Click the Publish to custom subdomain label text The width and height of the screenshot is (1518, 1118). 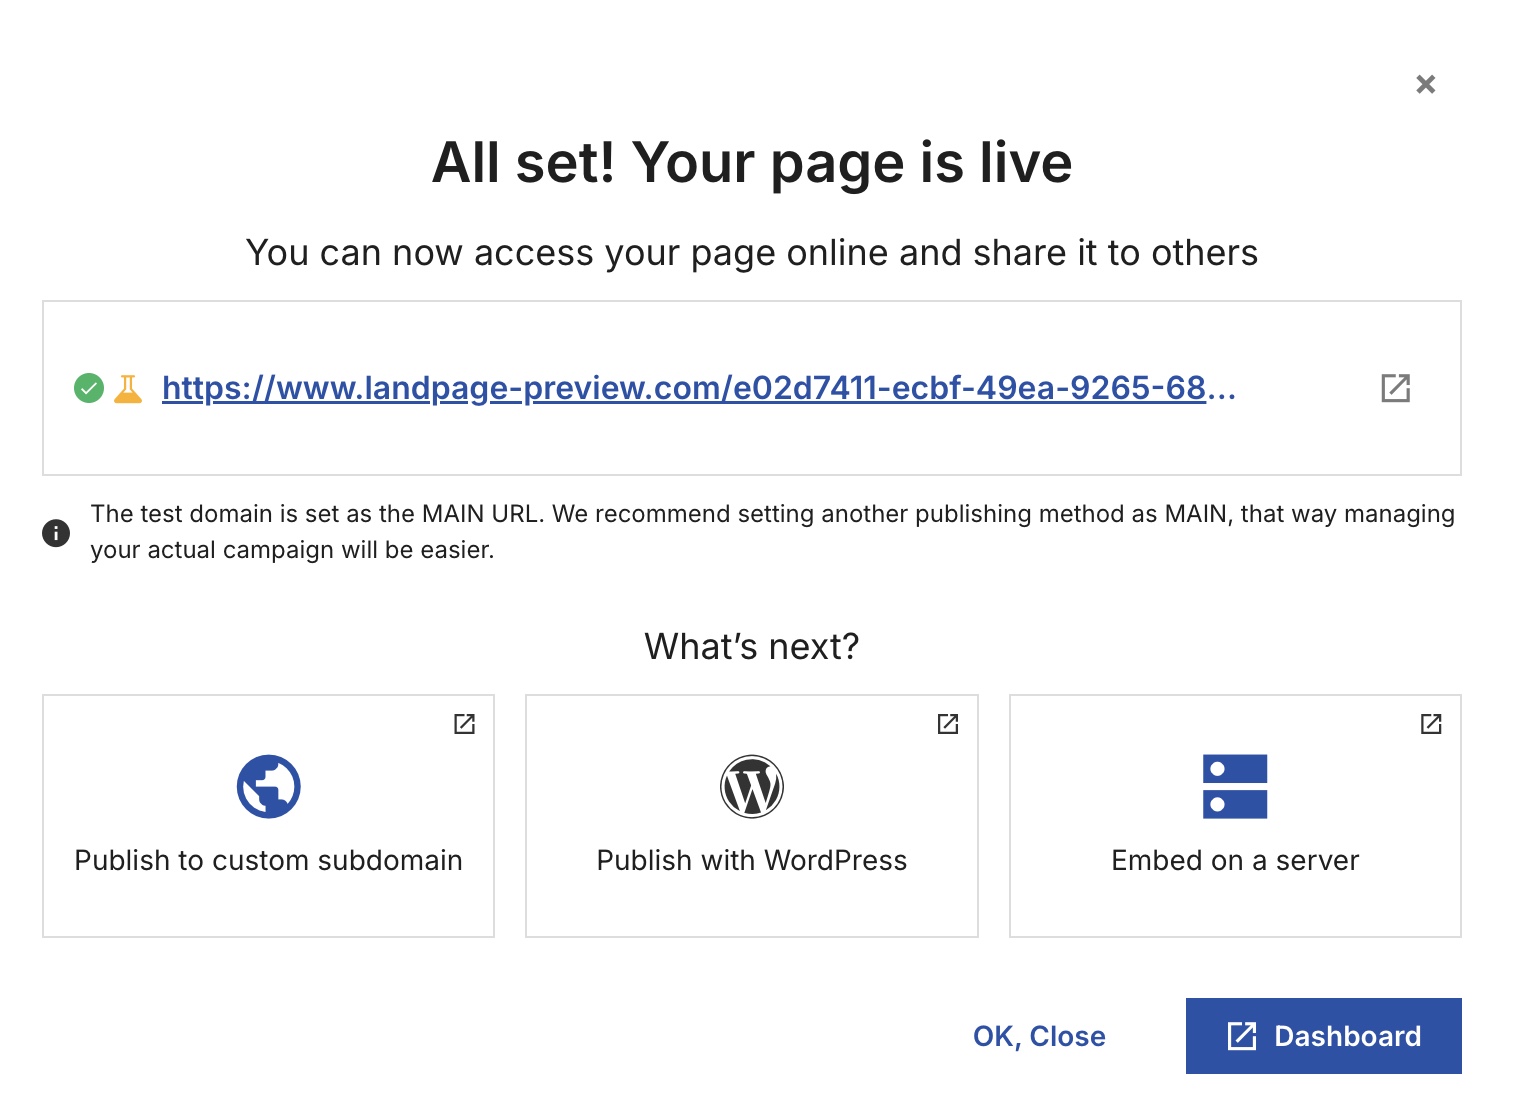pos(268,860)
